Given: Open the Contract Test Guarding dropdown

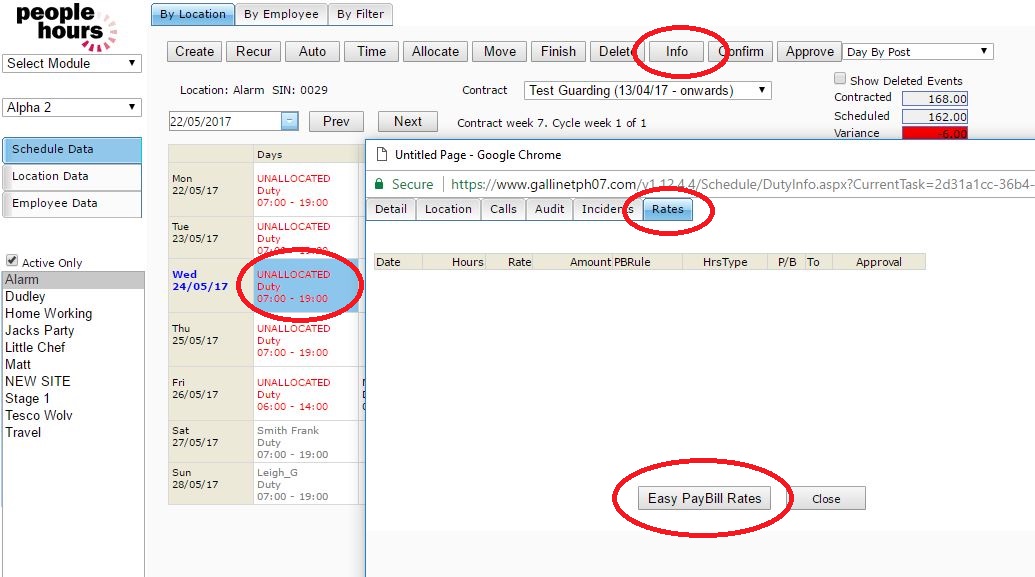Looking at the screenshot, I should pos(648,90).
